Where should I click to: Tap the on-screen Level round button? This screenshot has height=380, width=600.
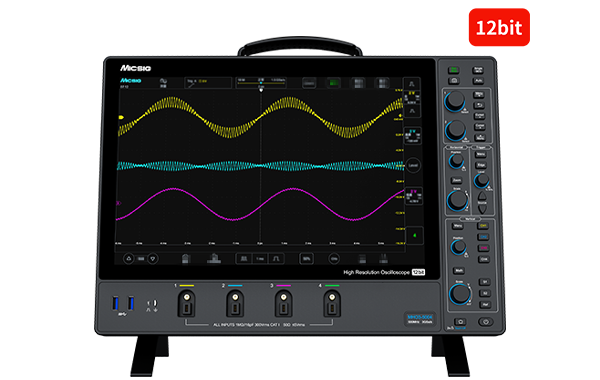(x=413, y=165)
